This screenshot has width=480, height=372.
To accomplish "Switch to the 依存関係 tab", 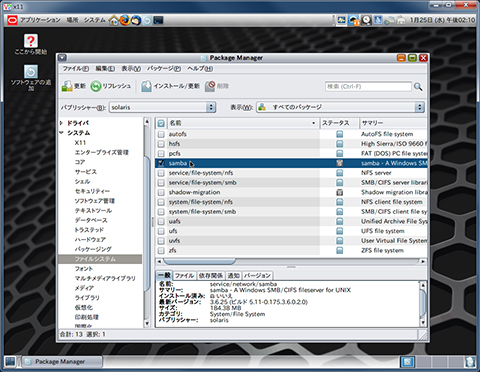I will click(211, 276).
